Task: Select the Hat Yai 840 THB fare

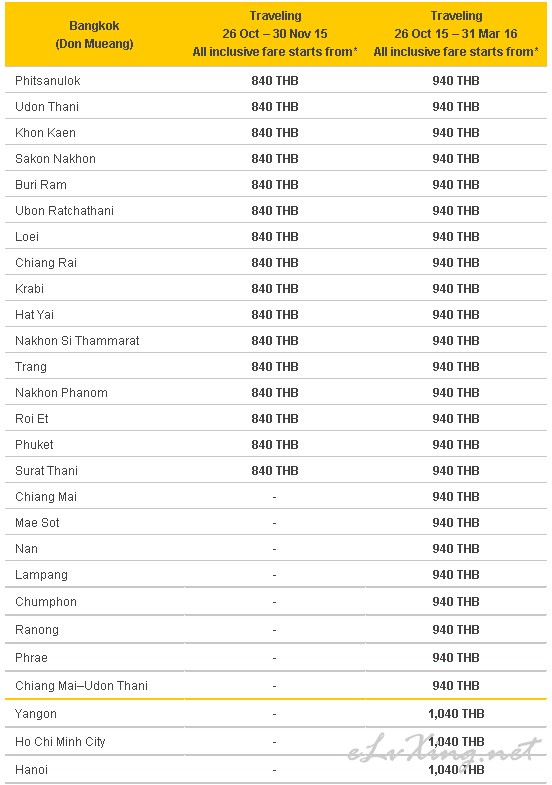Action: [x=275, y=315]
